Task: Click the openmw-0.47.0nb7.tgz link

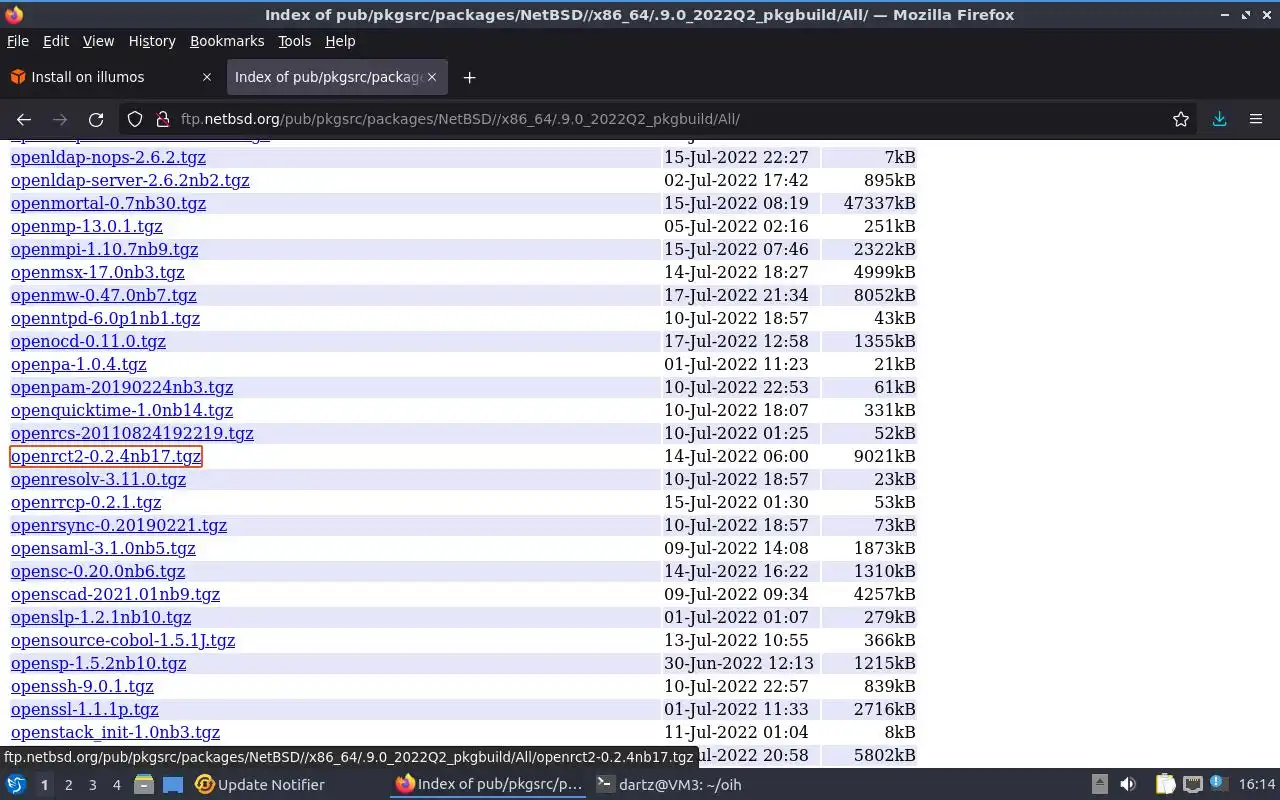Action: (103, 295)
